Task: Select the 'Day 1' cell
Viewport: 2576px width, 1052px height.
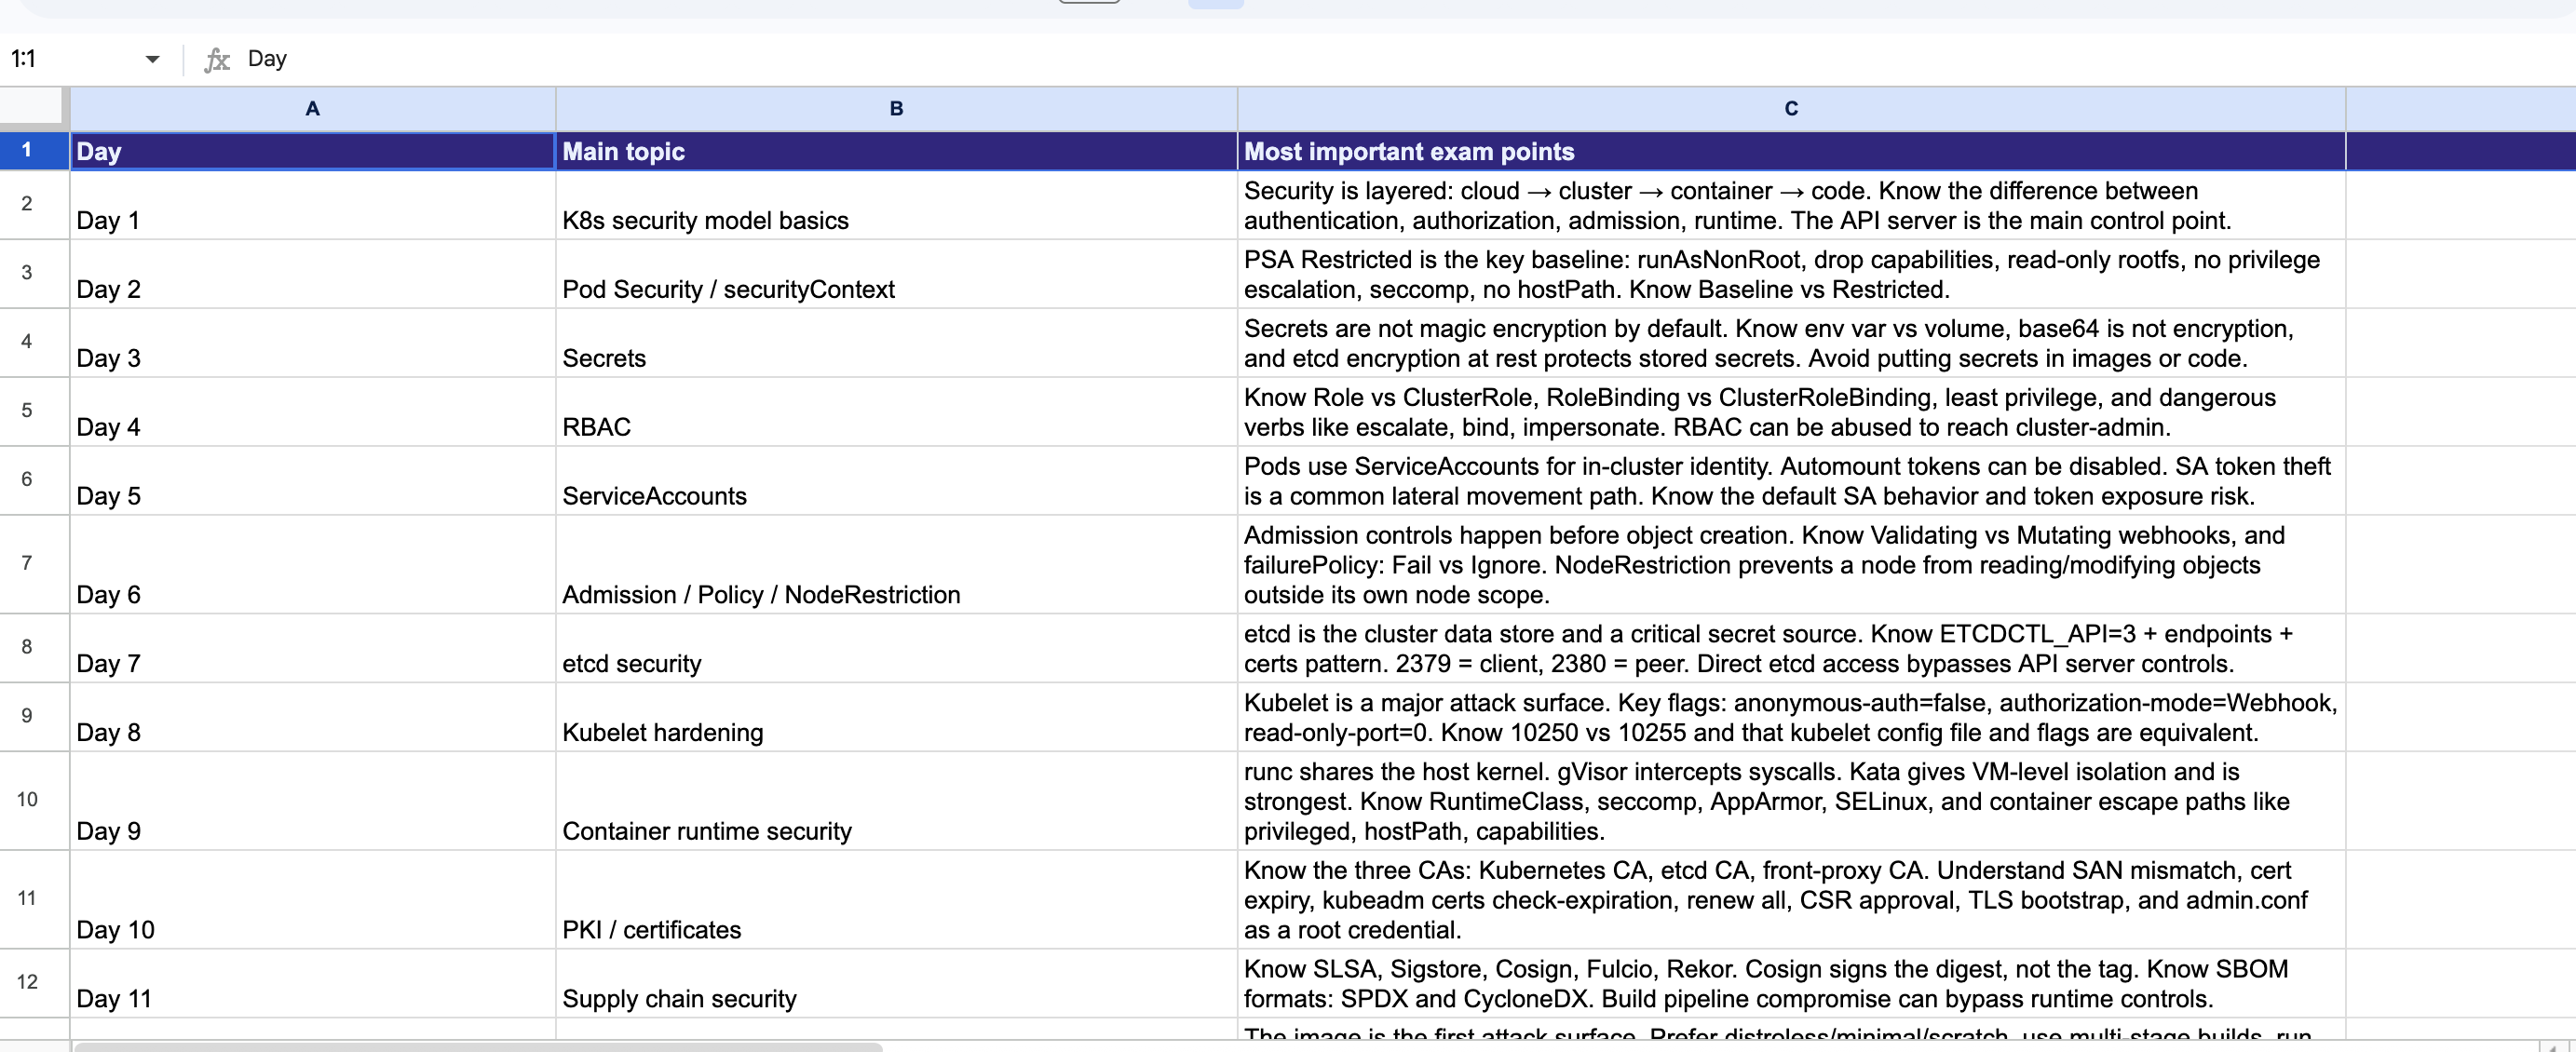Action: click(313, 205)
